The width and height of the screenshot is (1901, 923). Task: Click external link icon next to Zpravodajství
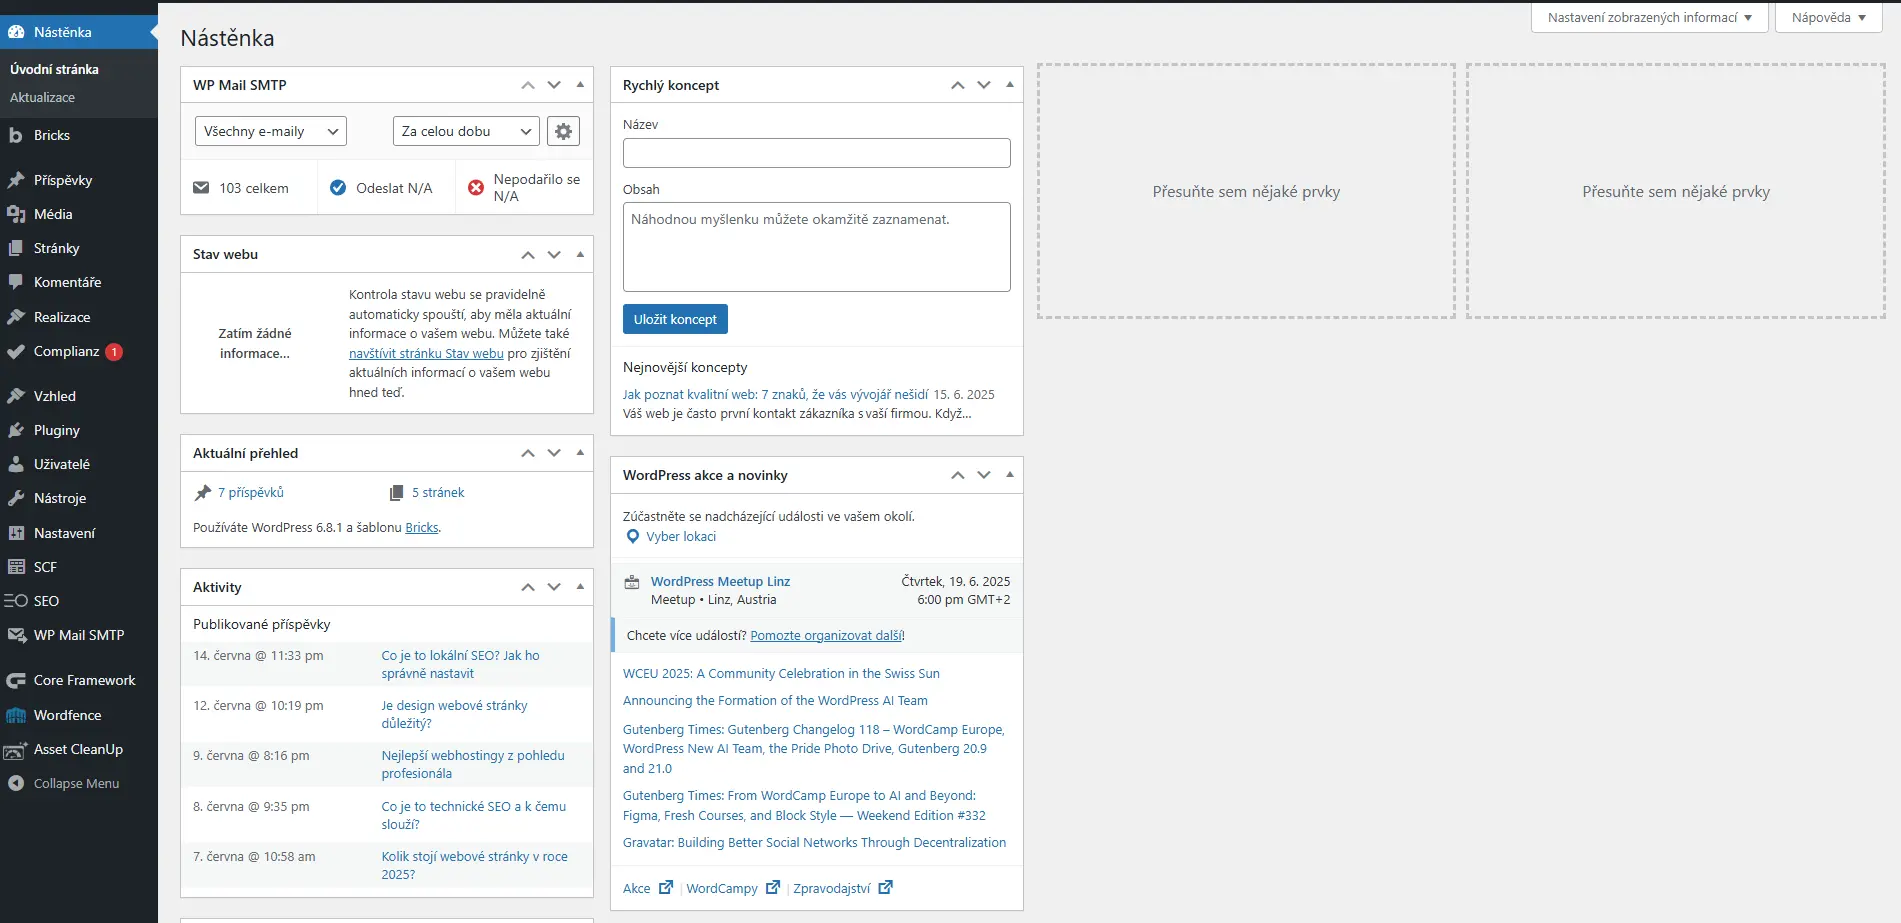[x=886, y=887]
